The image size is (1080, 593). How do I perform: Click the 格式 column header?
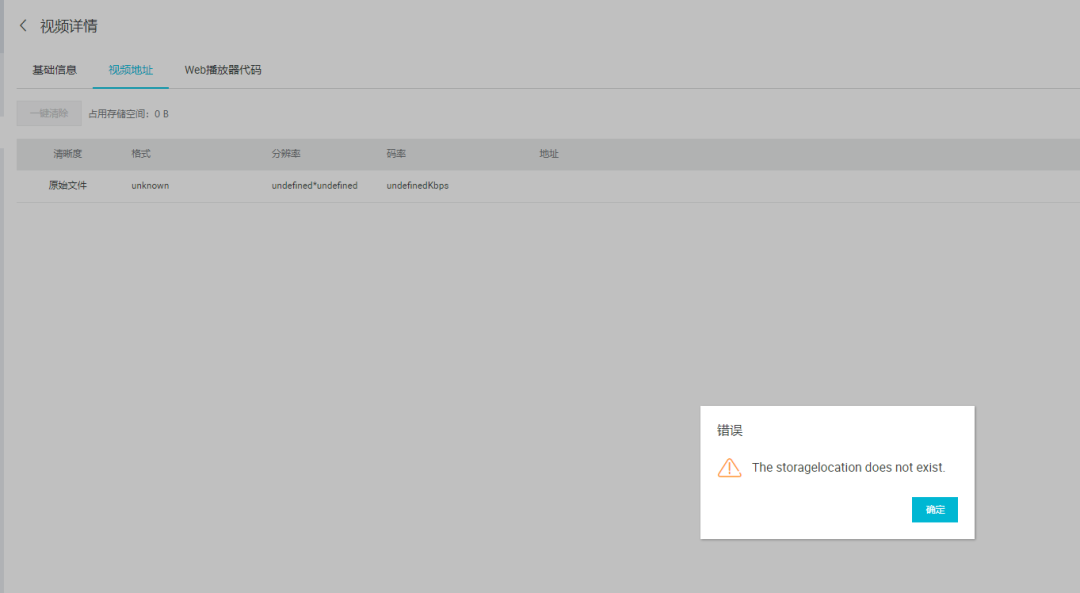click(141, 154)
